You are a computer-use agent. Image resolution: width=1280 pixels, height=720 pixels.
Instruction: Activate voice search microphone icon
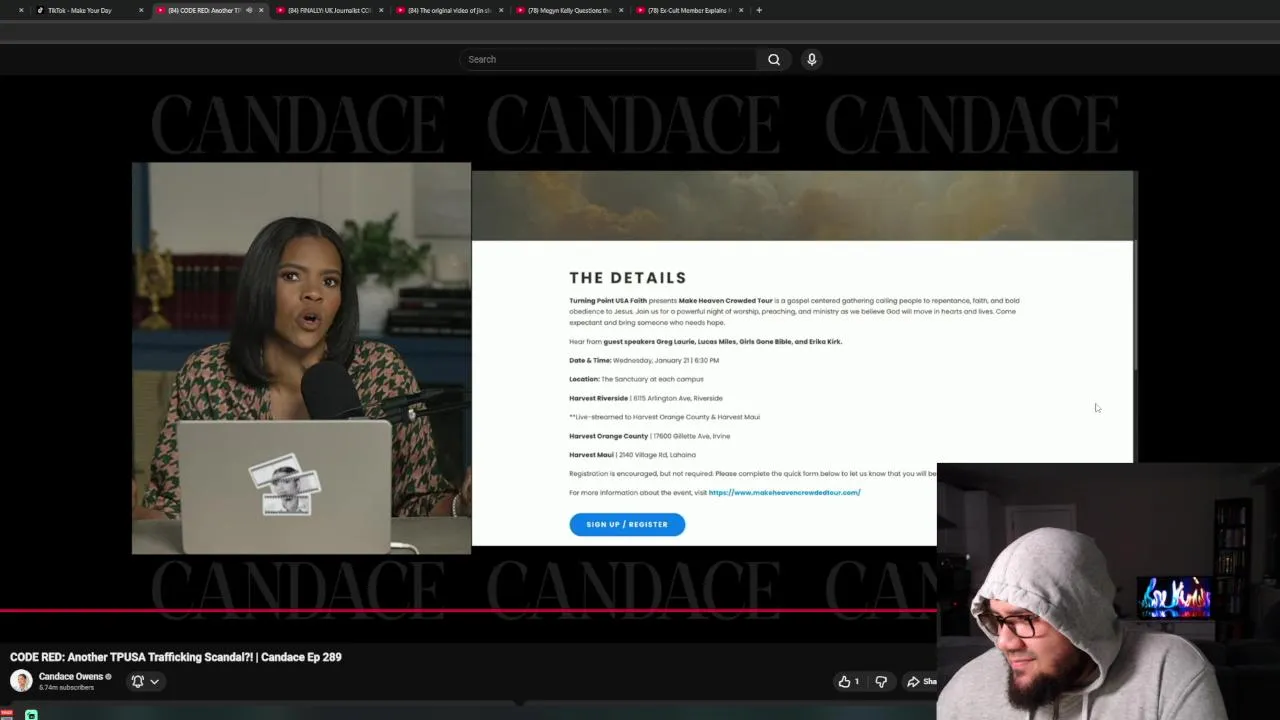[x=812, y=59]
